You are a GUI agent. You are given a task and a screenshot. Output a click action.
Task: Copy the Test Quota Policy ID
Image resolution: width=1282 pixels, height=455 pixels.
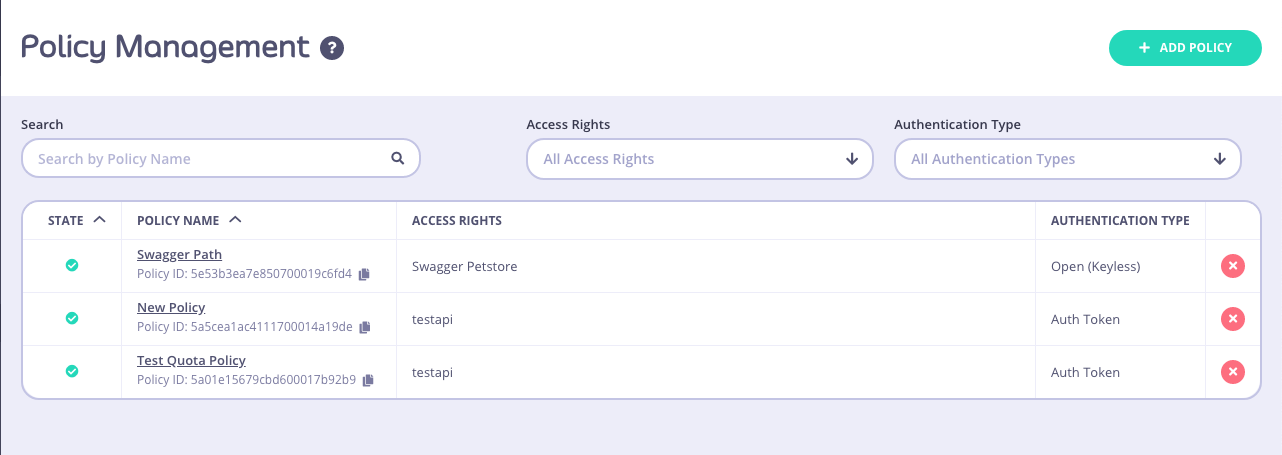[368, 380]
